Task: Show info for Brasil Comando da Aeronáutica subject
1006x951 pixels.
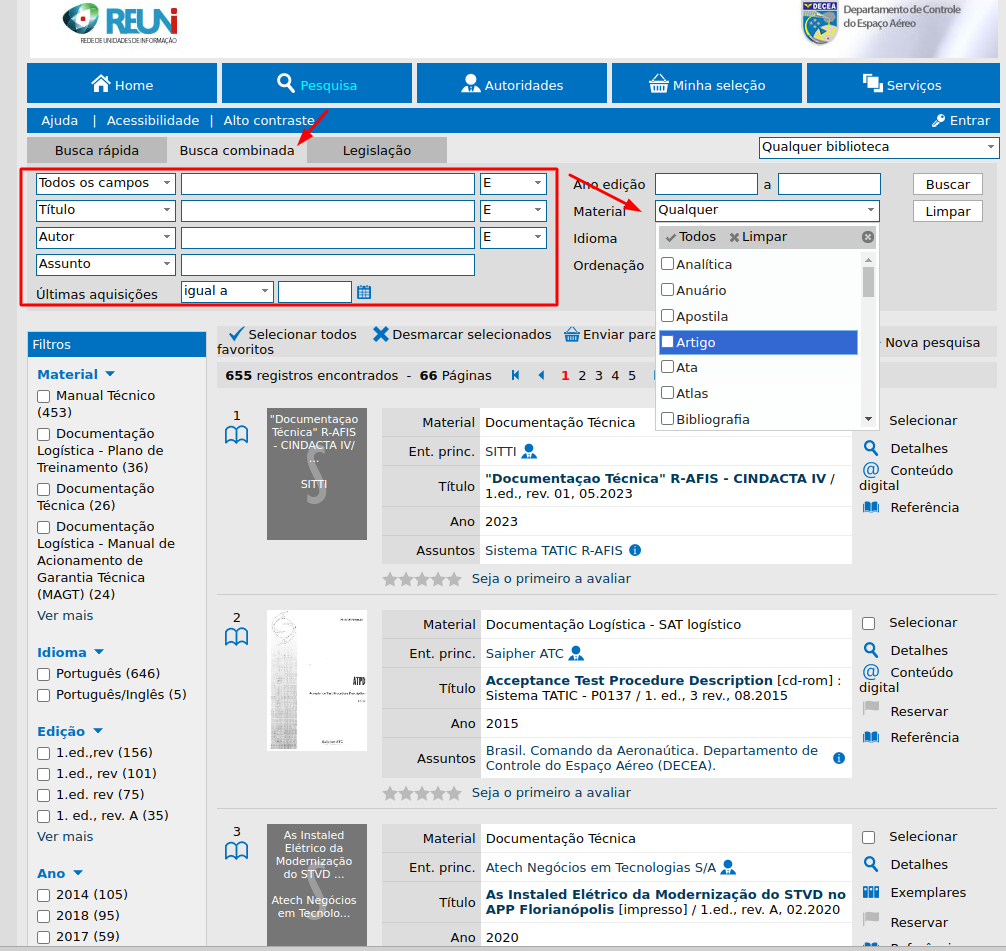Action: [839, 758]
